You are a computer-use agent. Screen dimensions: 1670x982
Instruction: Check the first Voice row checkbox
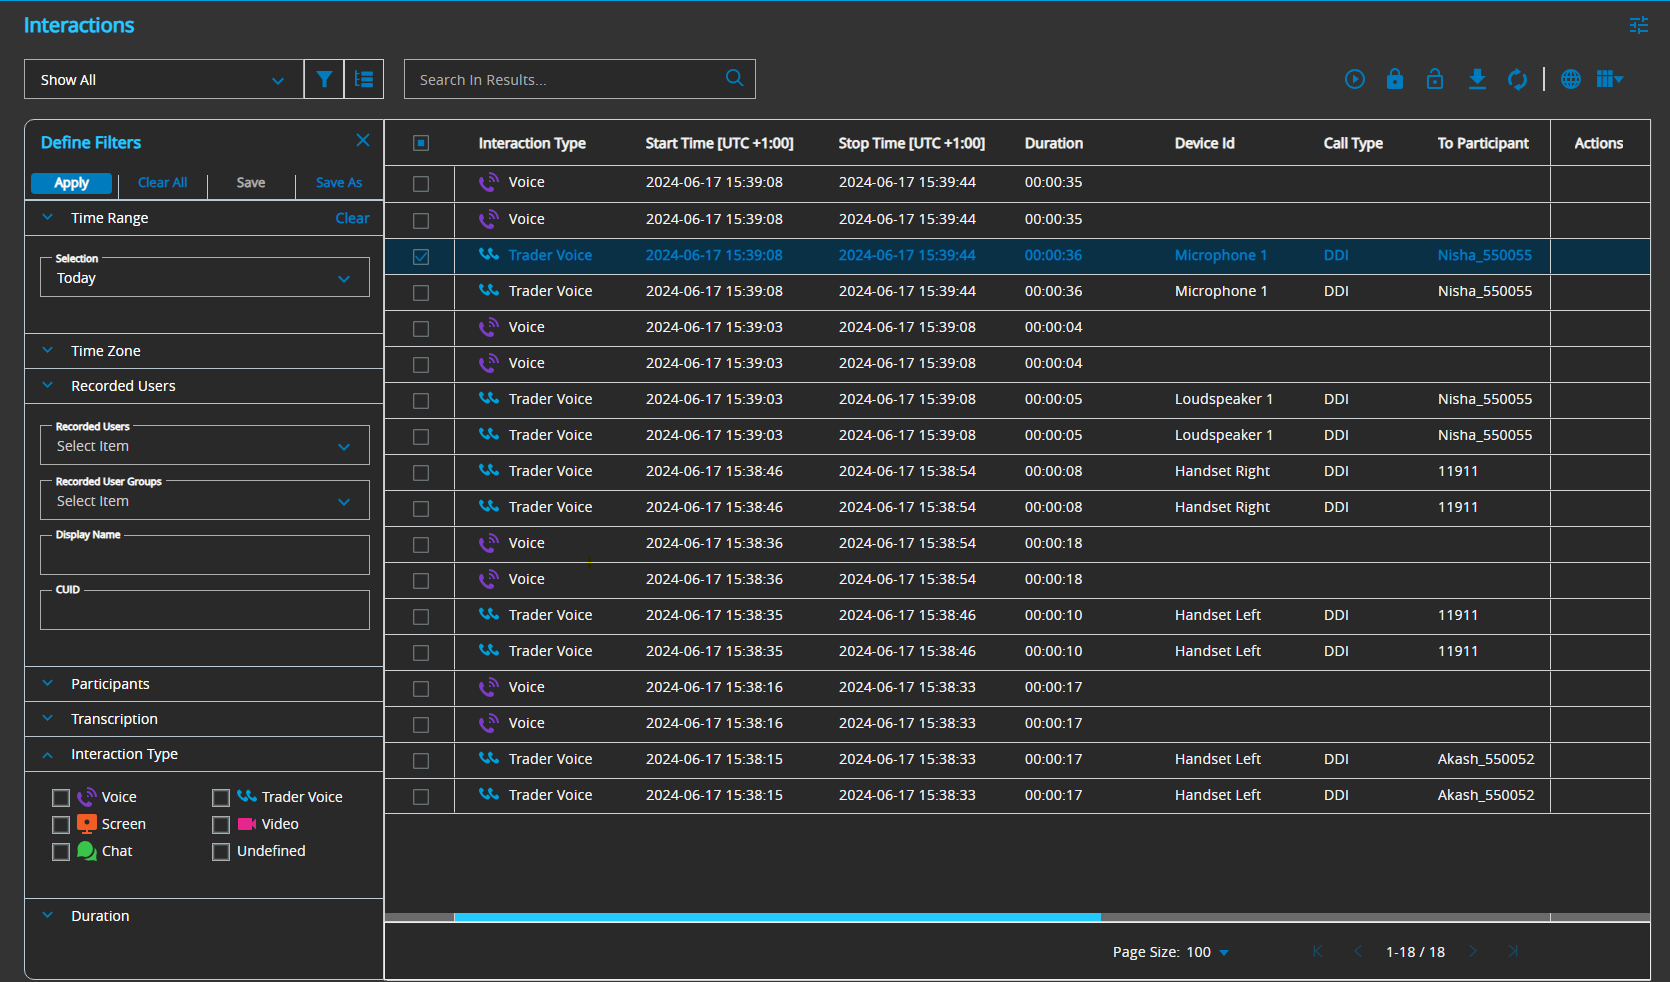[421, 184]
